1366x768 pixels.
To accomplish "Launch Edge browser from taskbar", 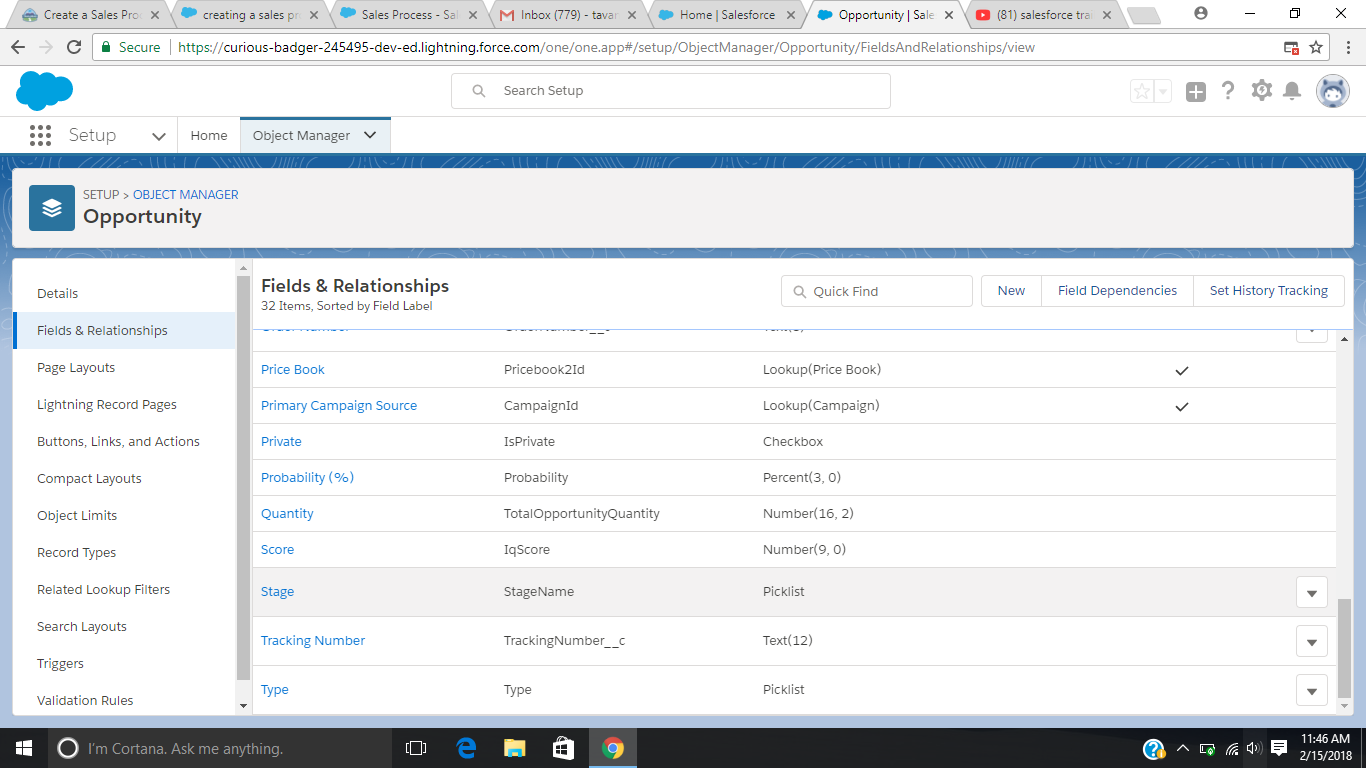I will [466, 748].
